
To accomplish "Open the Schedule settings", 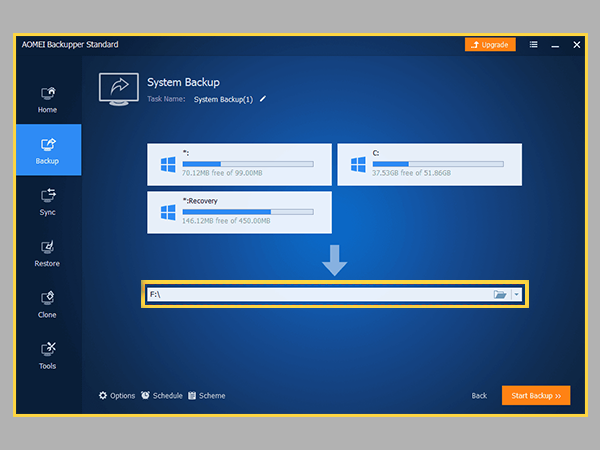I will coord(161,395).
